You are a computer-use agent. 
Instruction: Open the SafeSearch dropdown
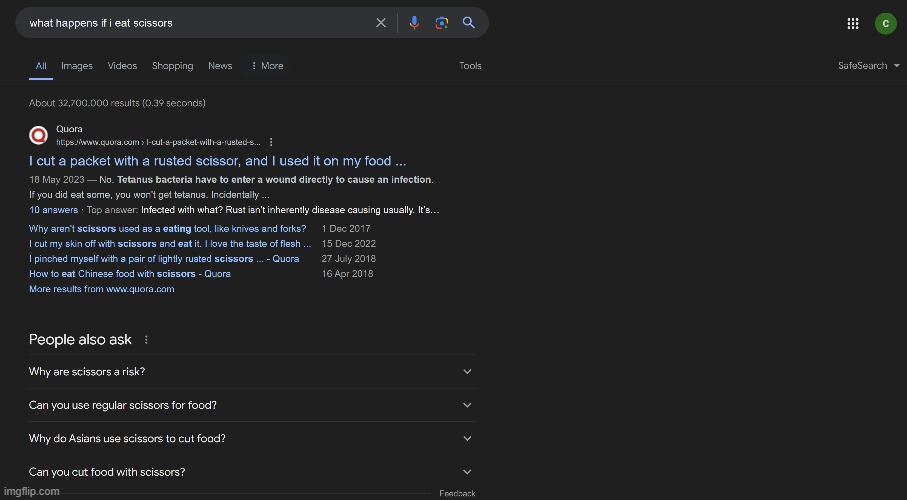[x=869, y=66]
